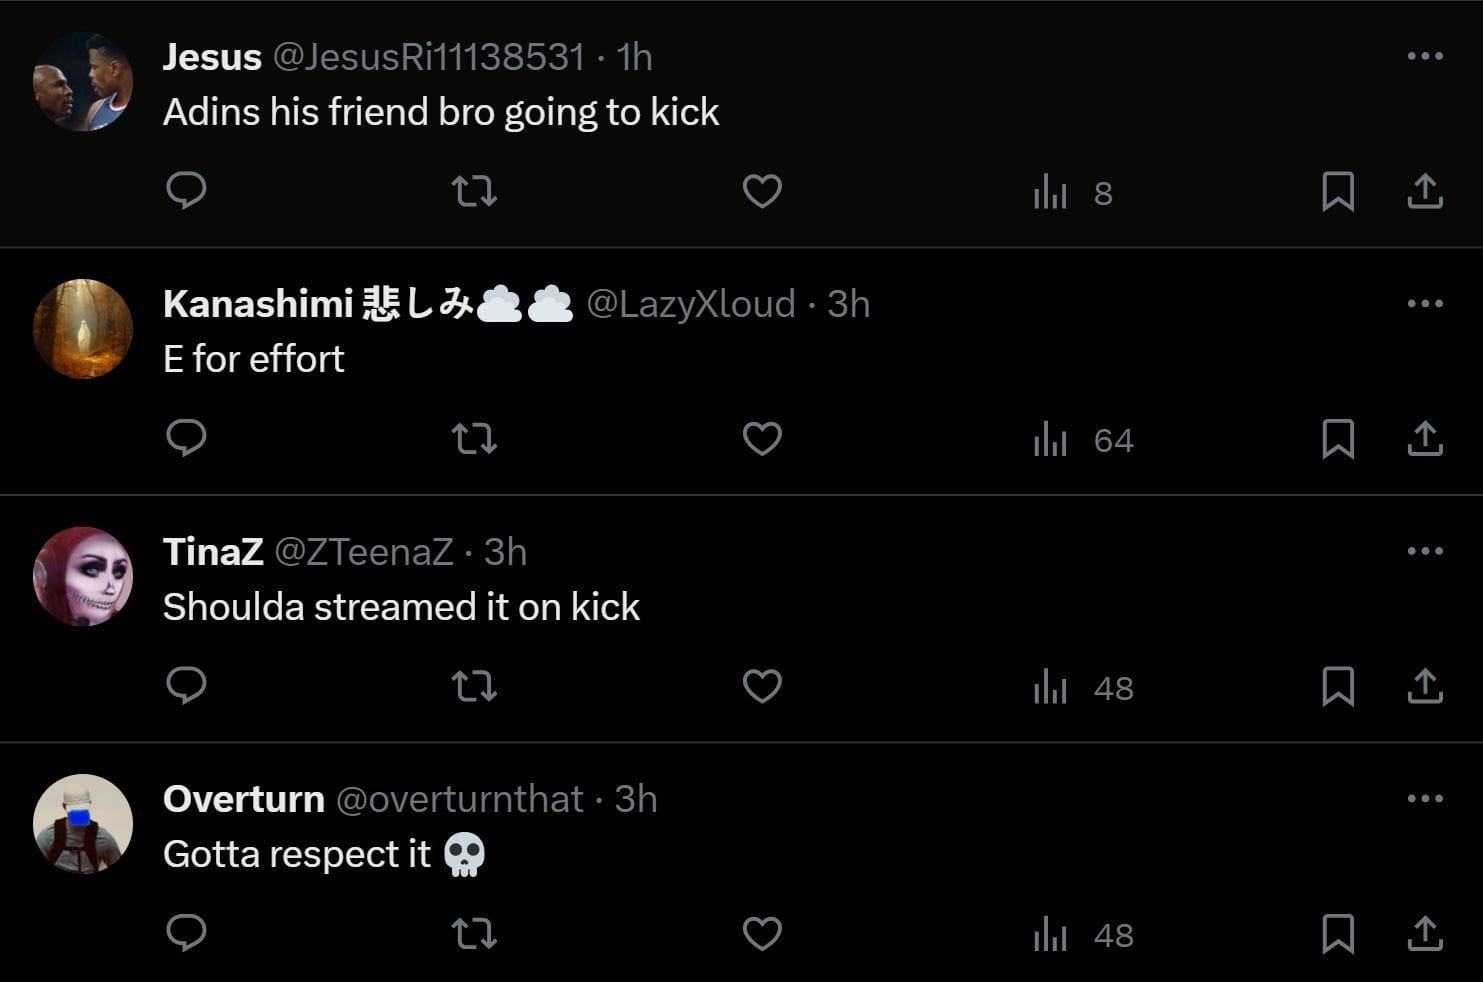Open more options for Jesus's tweet
1483x982 pixels.
click(1424, 56)
